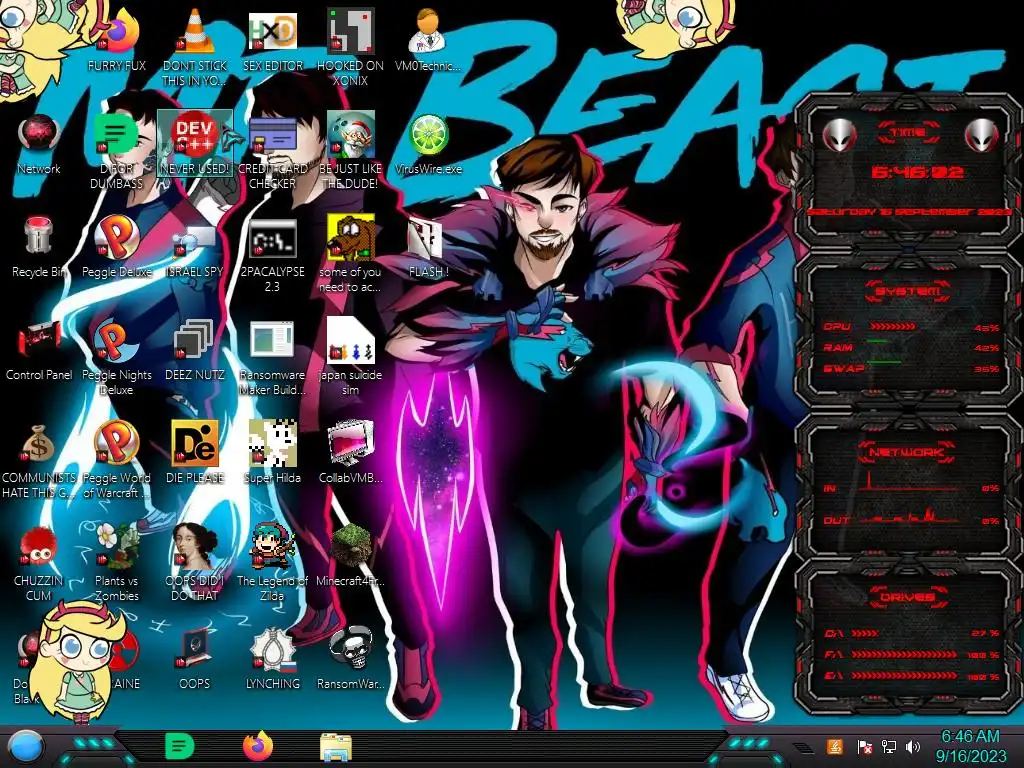Open the F:\ drive entry in Drives widget
The image size is (1024, 768).
(x=912, y=654)
